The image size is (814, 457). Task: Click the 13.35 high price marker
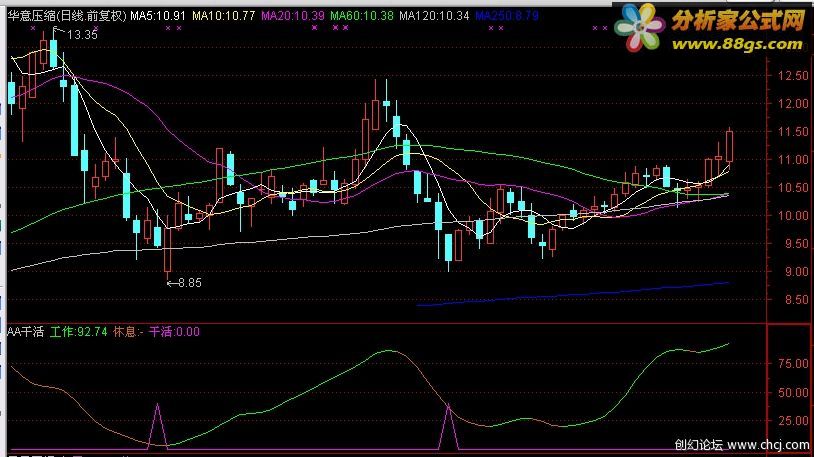click(82, 35)
